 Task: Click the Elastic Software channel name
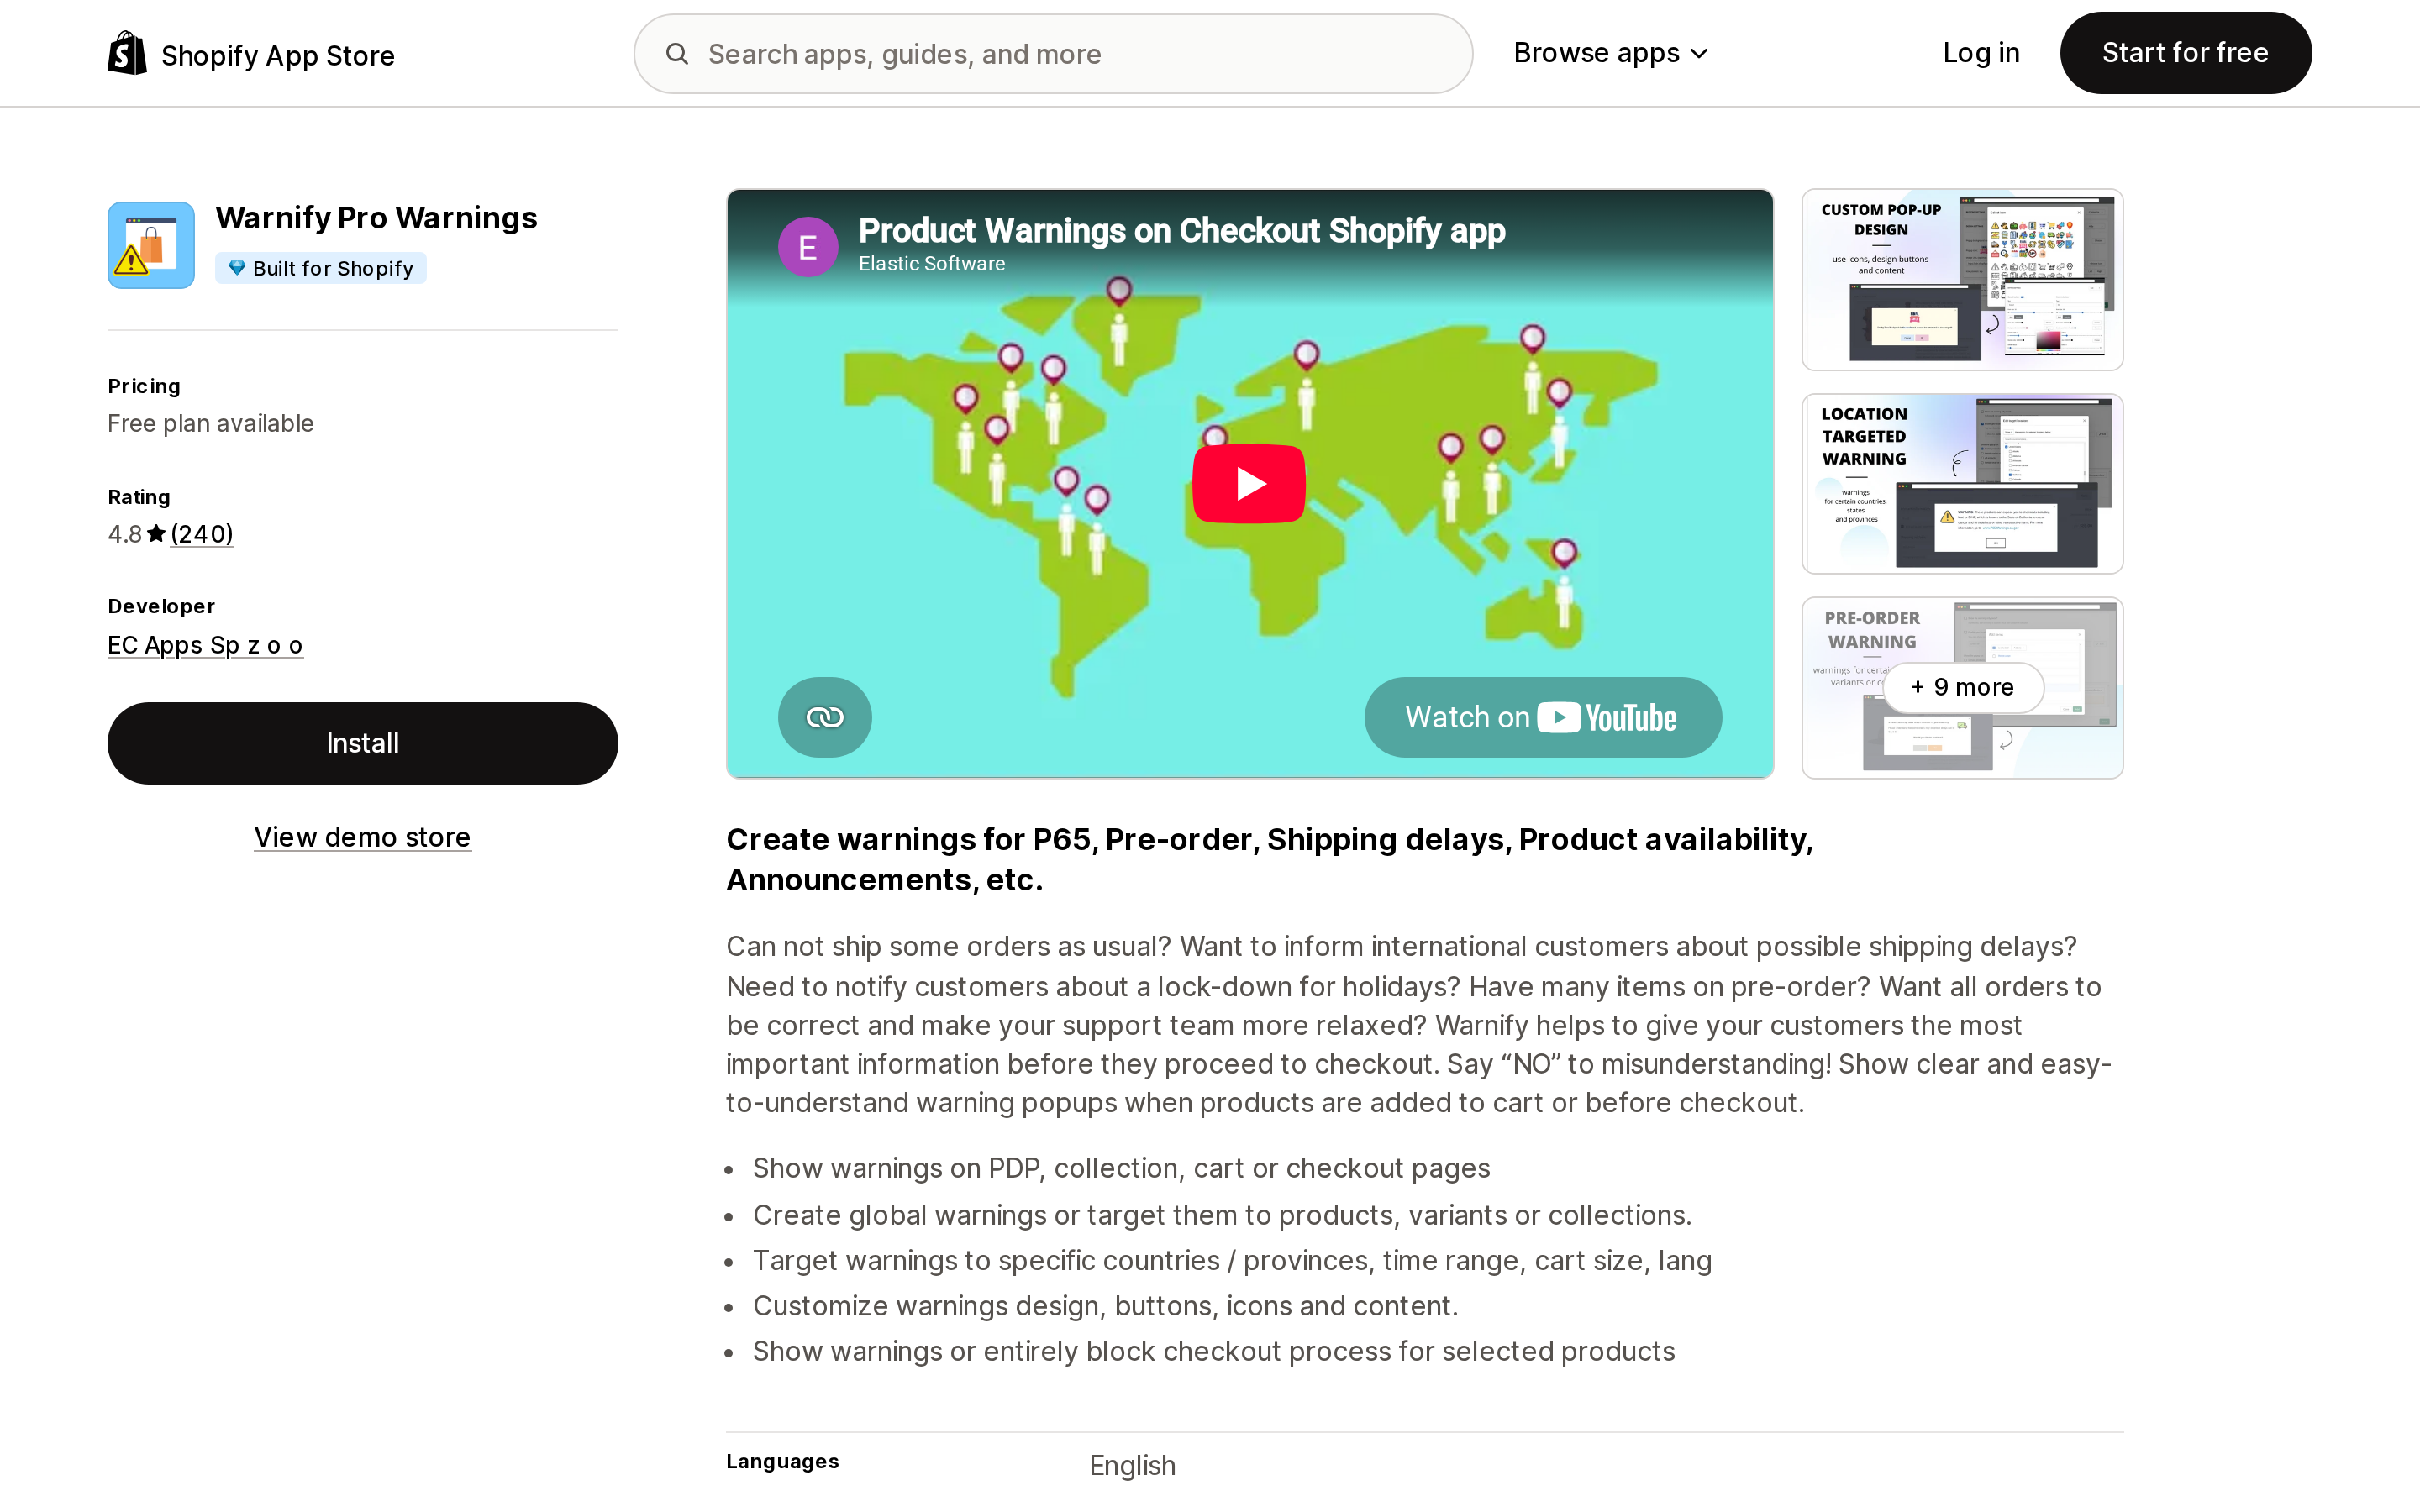pos(931,264)
